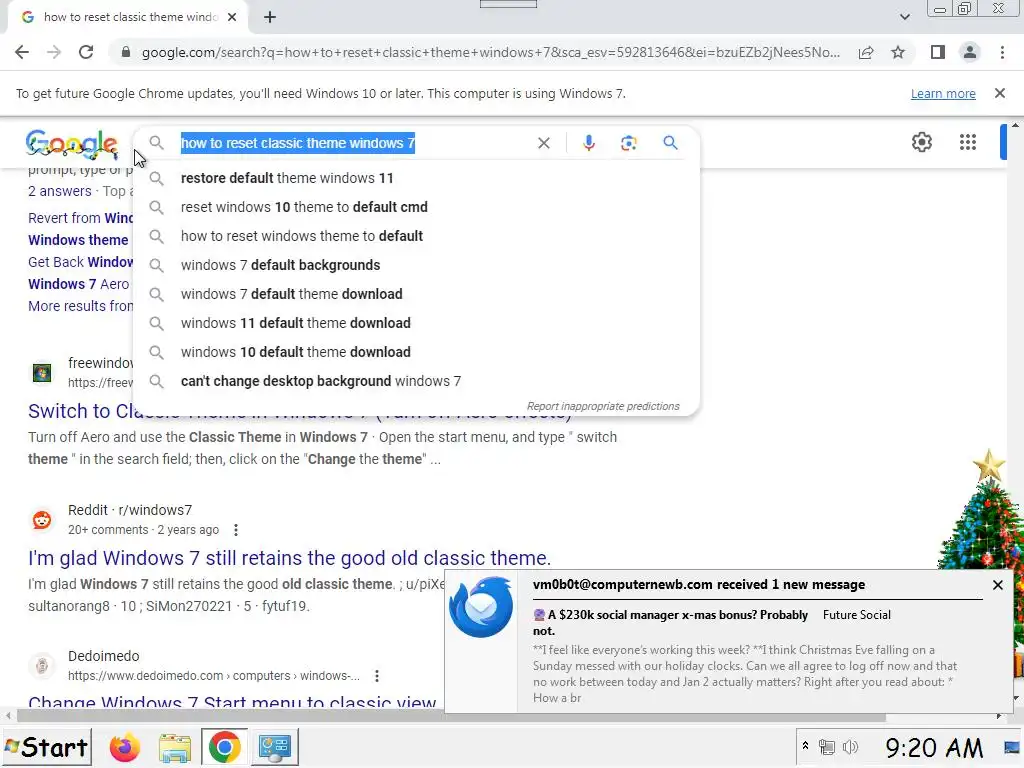Click the network tray icon
This screenshot has height=768, width=1024.
[x=827, y=747]
